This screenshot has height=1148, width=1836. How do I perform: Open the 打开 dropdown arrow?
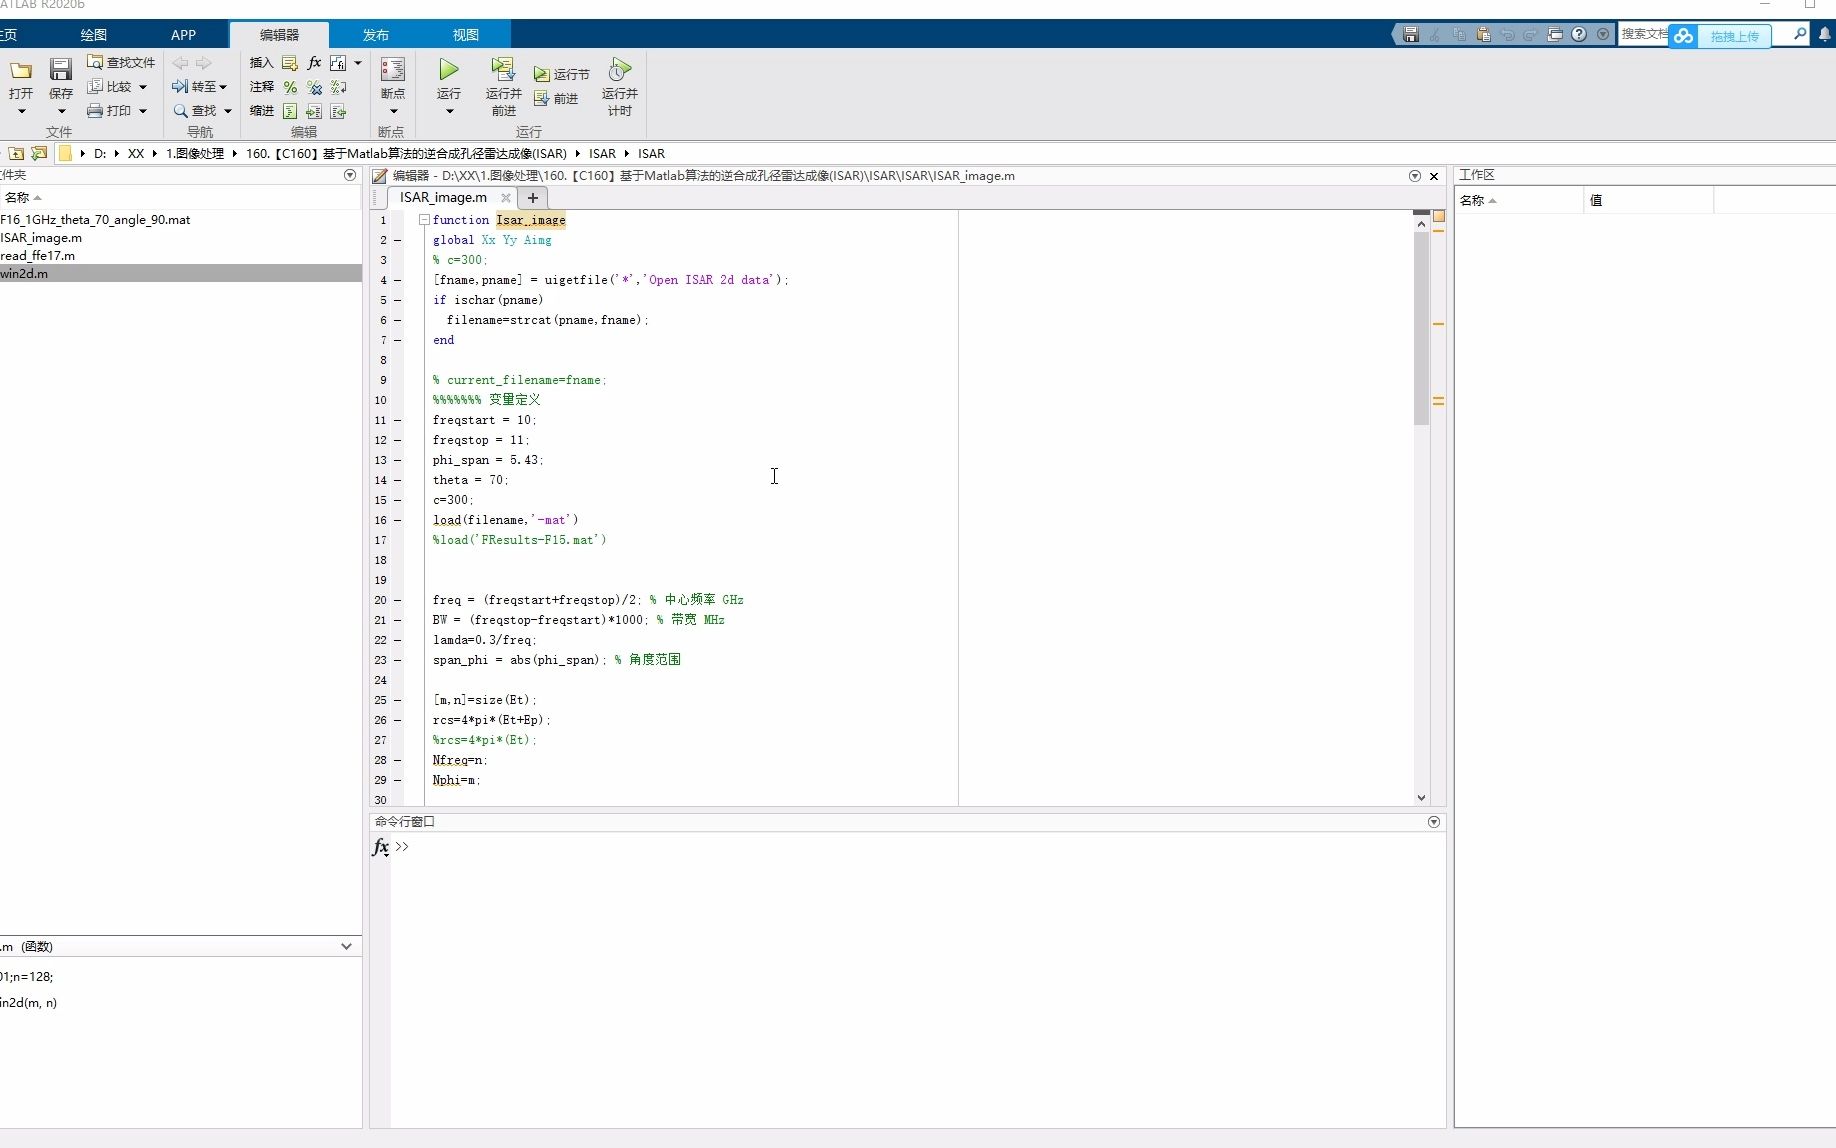pyautogui.click(x=21, y=111)
